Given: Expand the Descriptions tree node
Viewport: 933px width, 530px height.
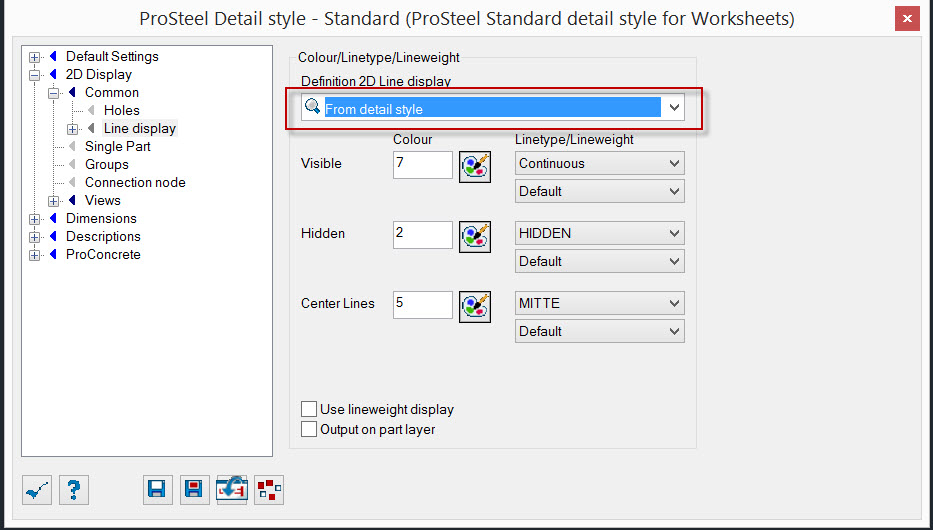Looking at the screenshot, I should tap(35, 237).
